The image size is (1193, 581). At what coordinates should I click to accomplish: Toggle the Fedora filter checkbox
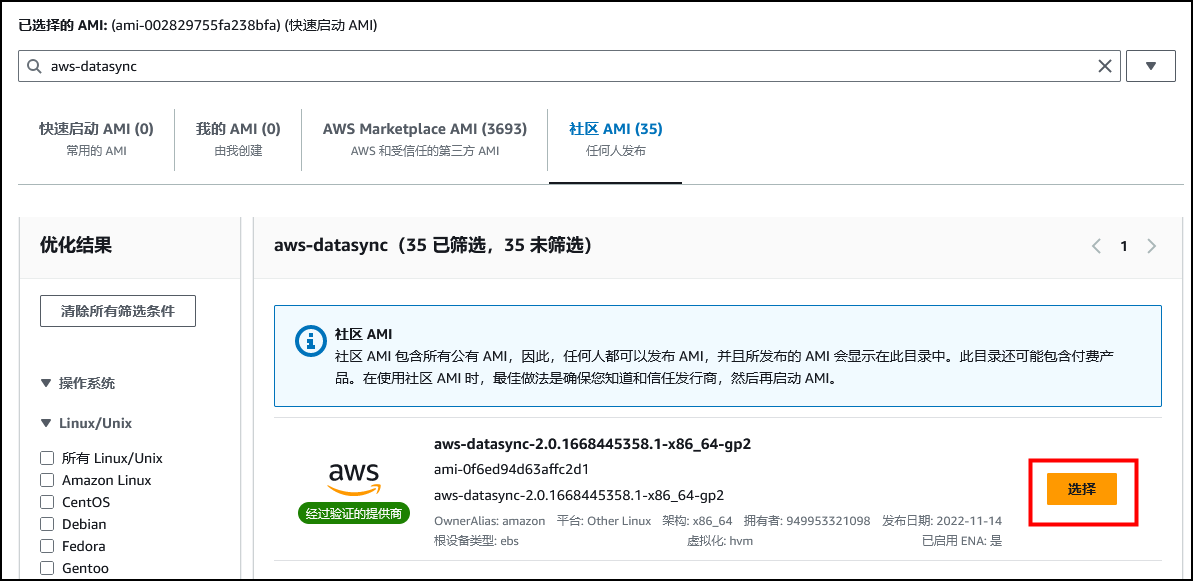coord(47,547)
